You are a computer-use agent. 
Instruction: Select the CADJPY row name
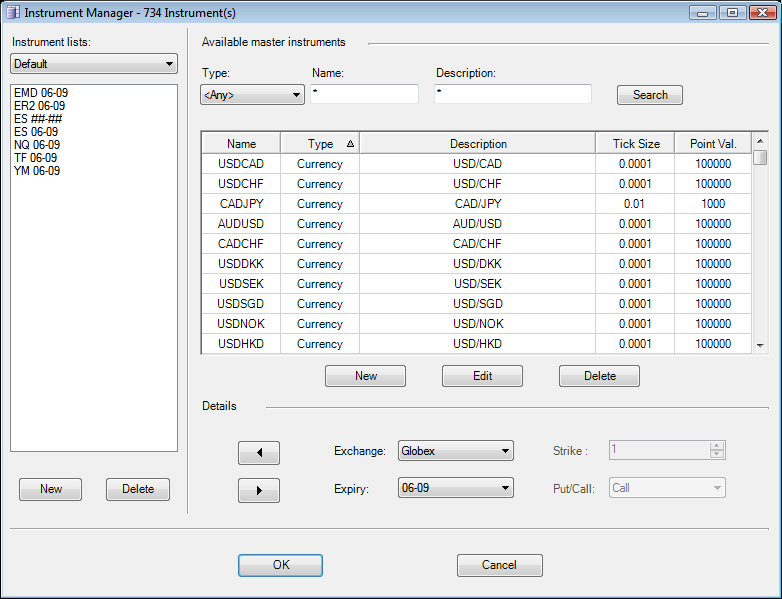pyautogui.click(x=241, y=203)
